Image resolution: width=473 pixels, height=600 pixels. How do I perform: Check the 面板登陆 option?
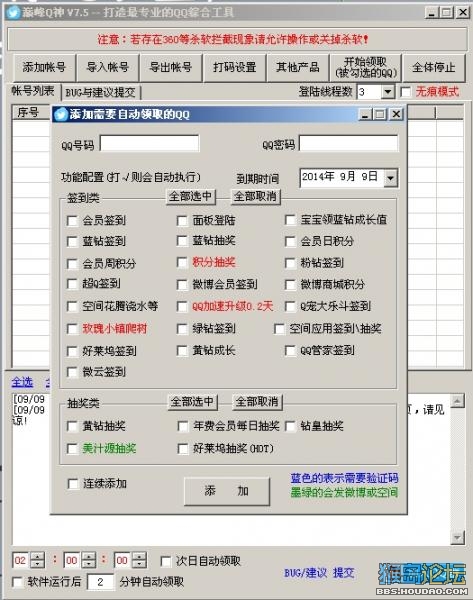coord(182,221)
